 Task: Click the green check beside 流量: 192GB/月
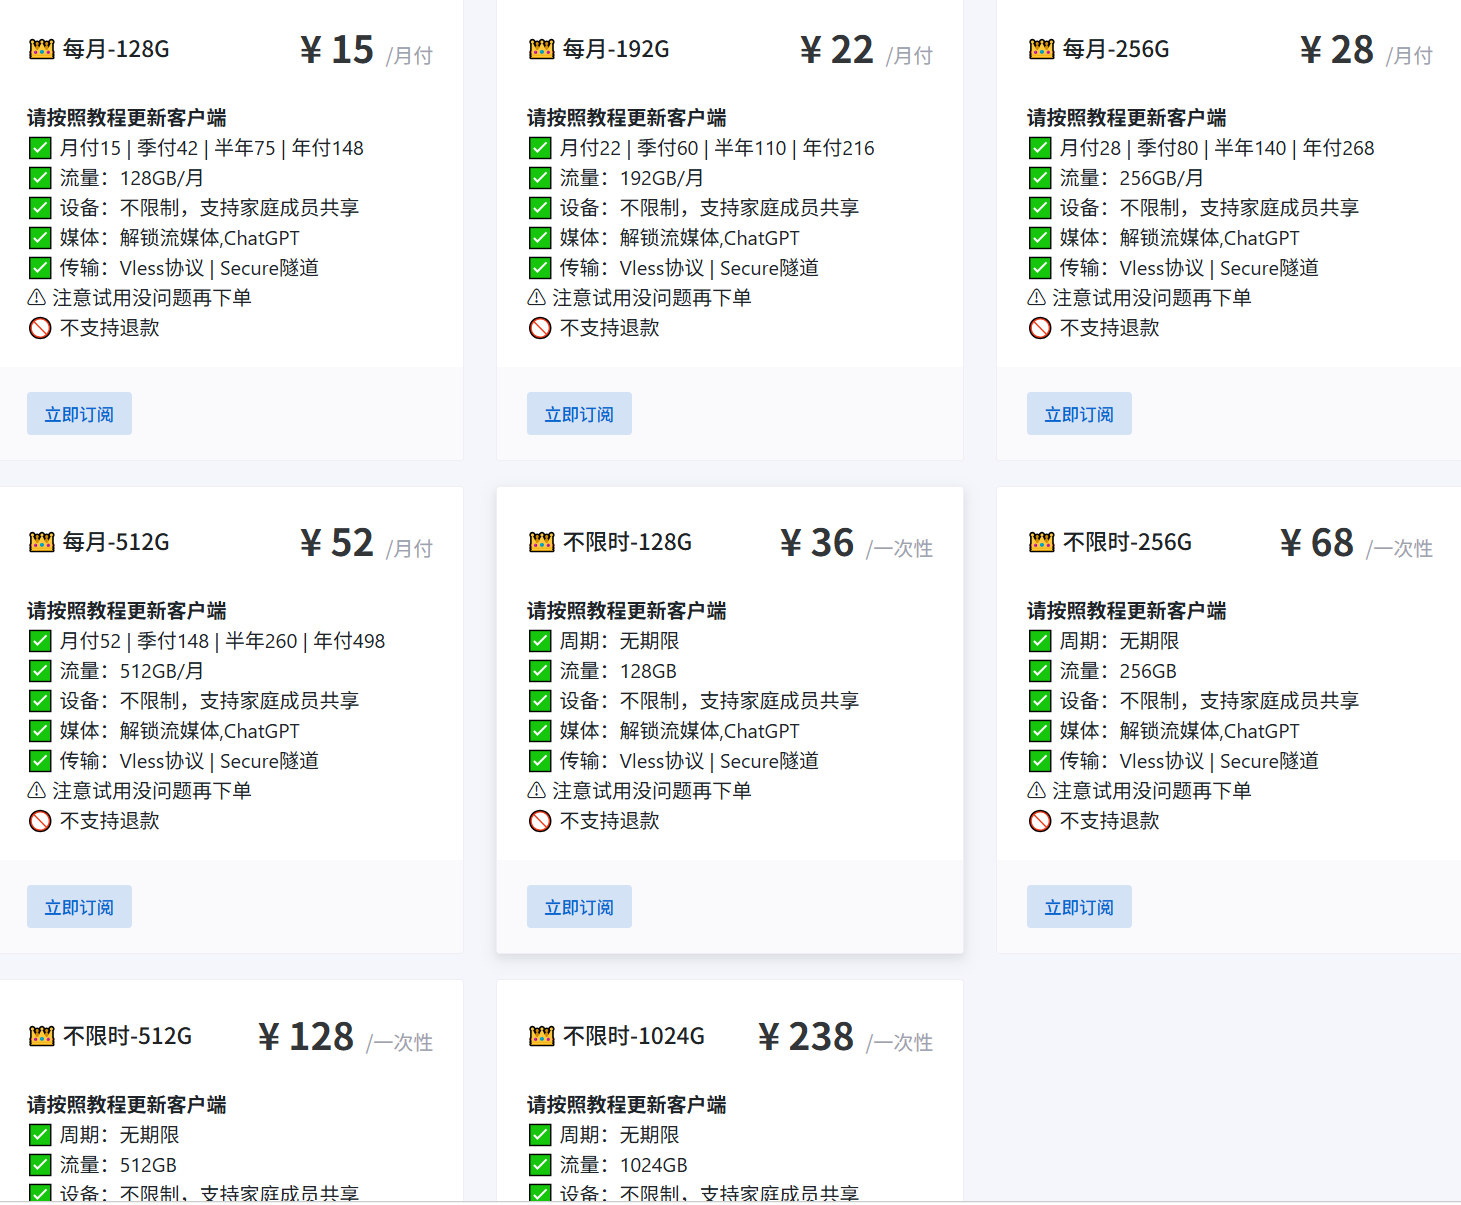pos(540,178)
